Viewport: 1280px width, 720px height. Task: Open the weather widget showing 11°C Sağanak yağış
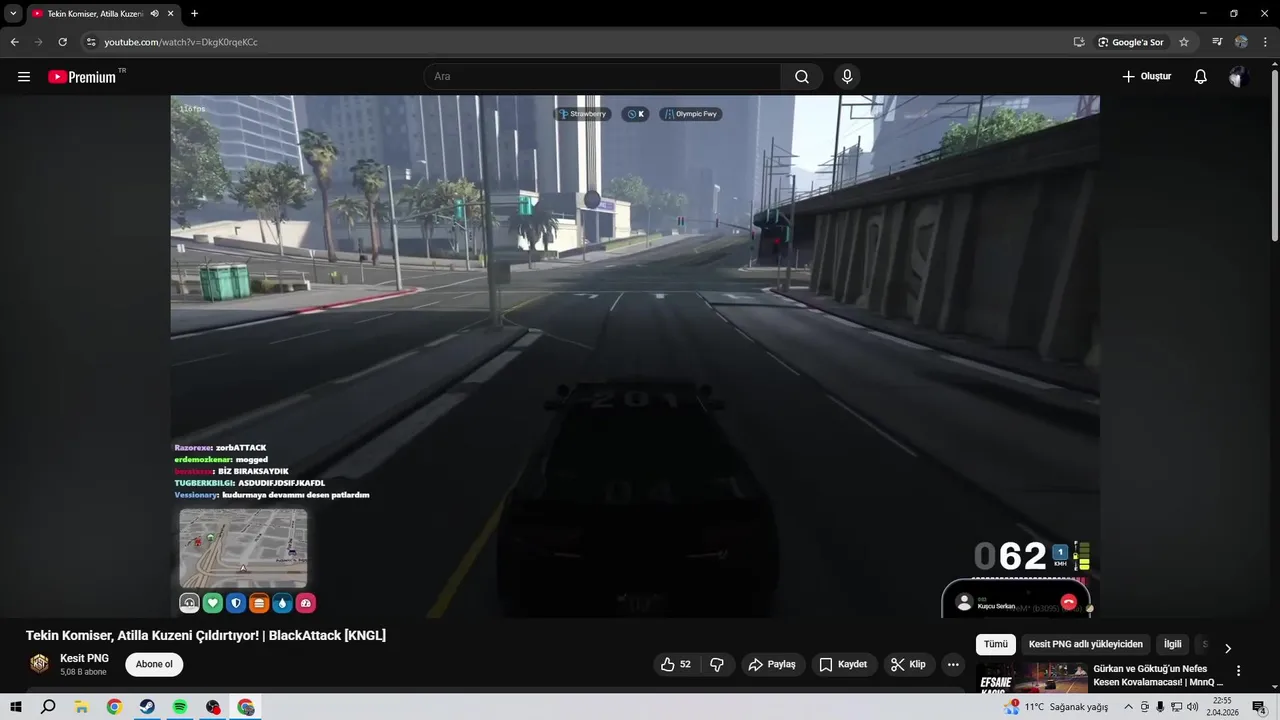point(1058,707)
